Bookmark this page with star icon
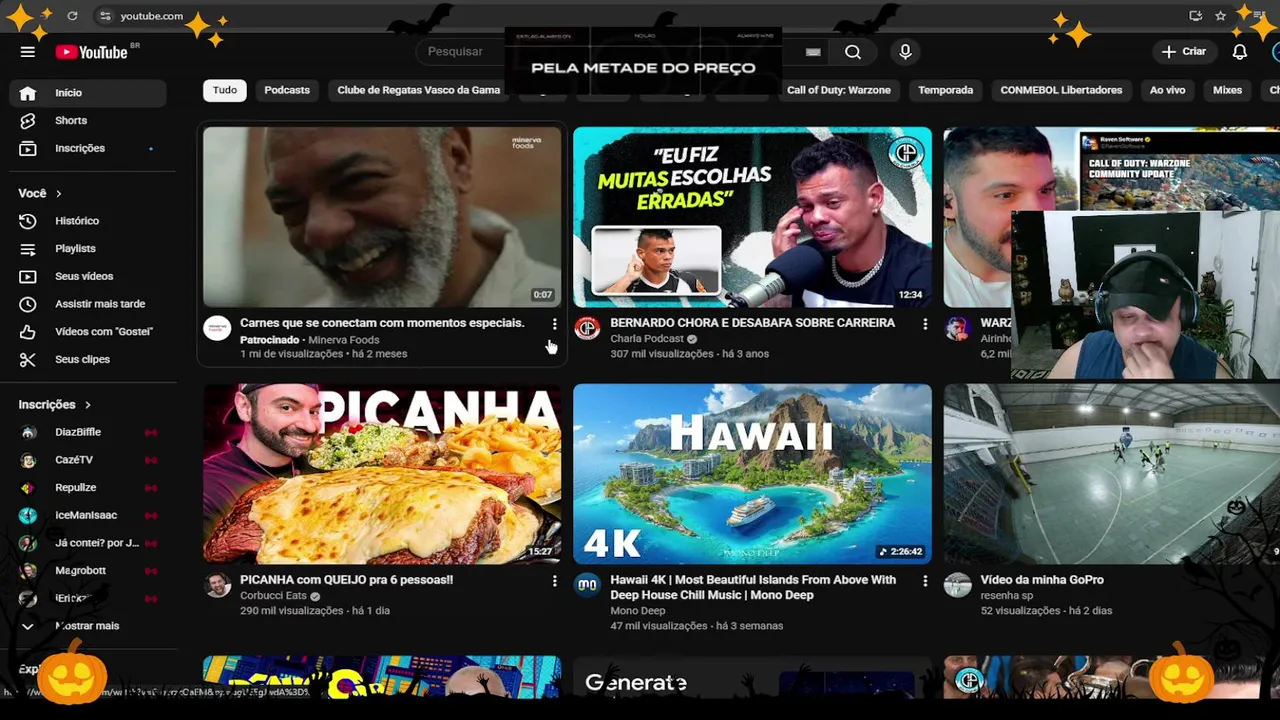 tap(1220, 16)
